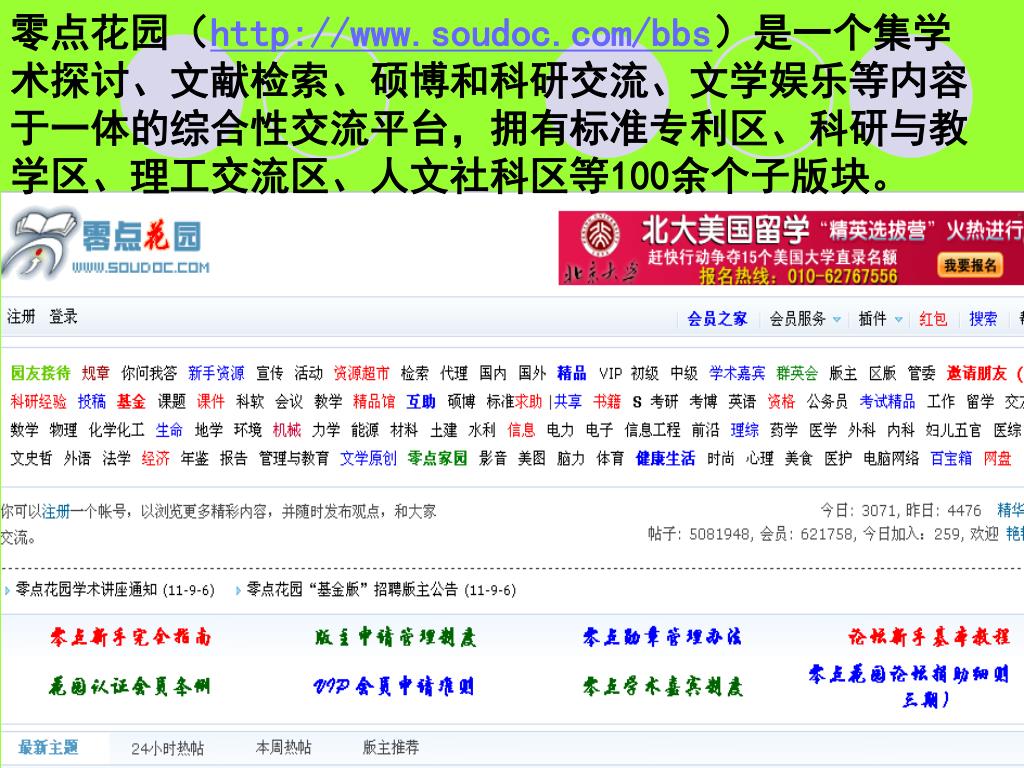Select the 精品 forum link
Image resolution: width=1024 pixels, height=768 pixels.
point(571,373)
